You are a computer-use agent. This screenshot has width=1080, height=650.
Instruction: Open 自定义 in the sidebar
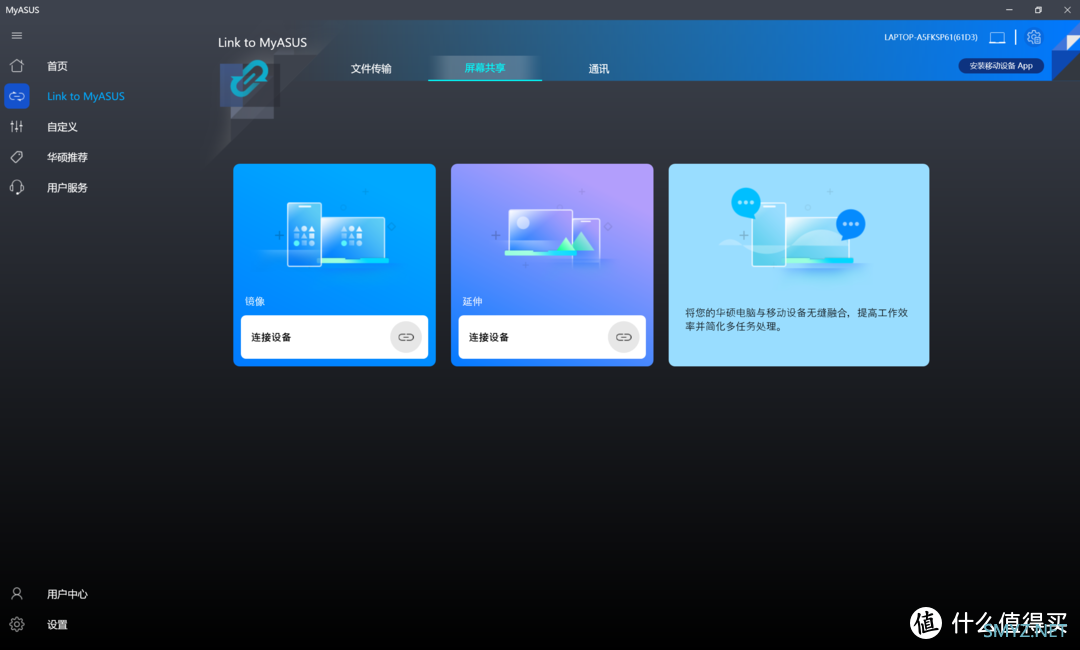62,127
